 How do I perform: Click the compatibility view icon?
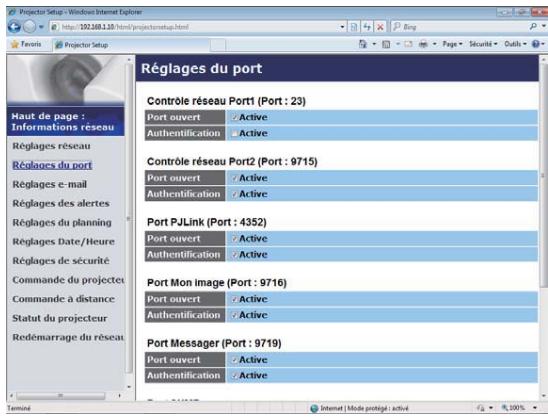[354, 27]
